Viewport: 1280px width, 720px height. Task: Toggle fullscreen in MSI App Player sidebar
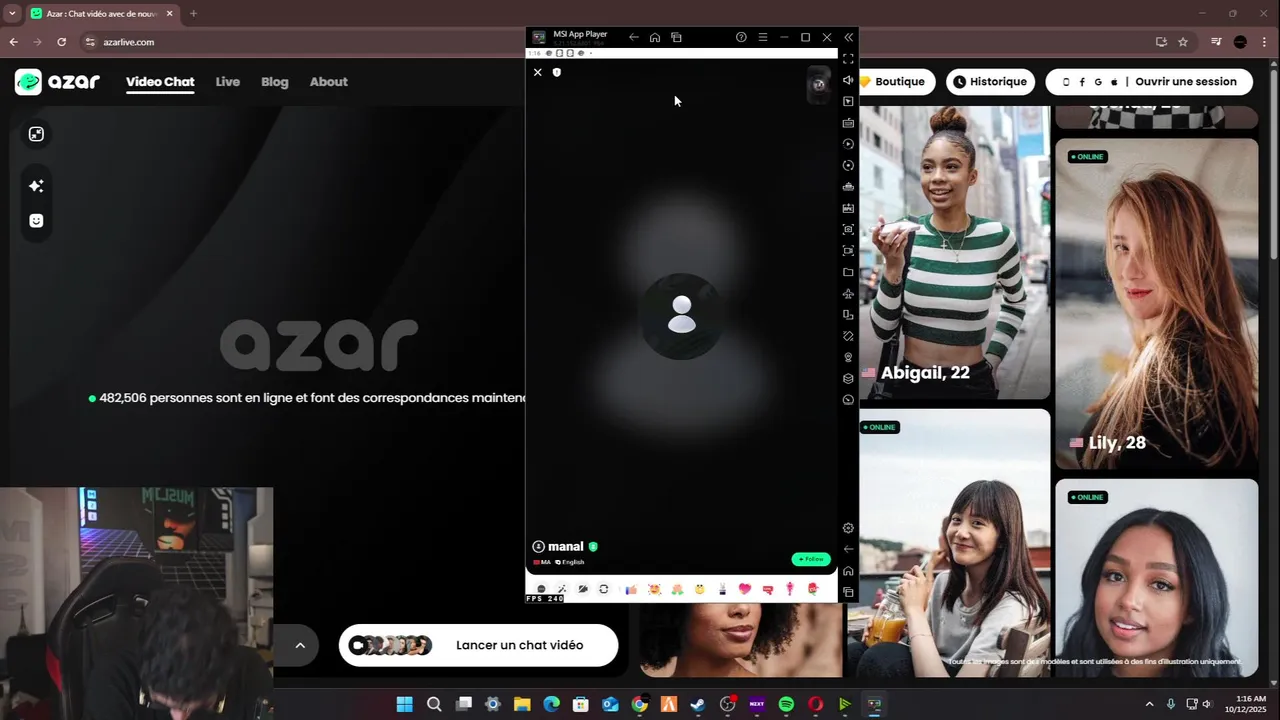tap(849, 59)
